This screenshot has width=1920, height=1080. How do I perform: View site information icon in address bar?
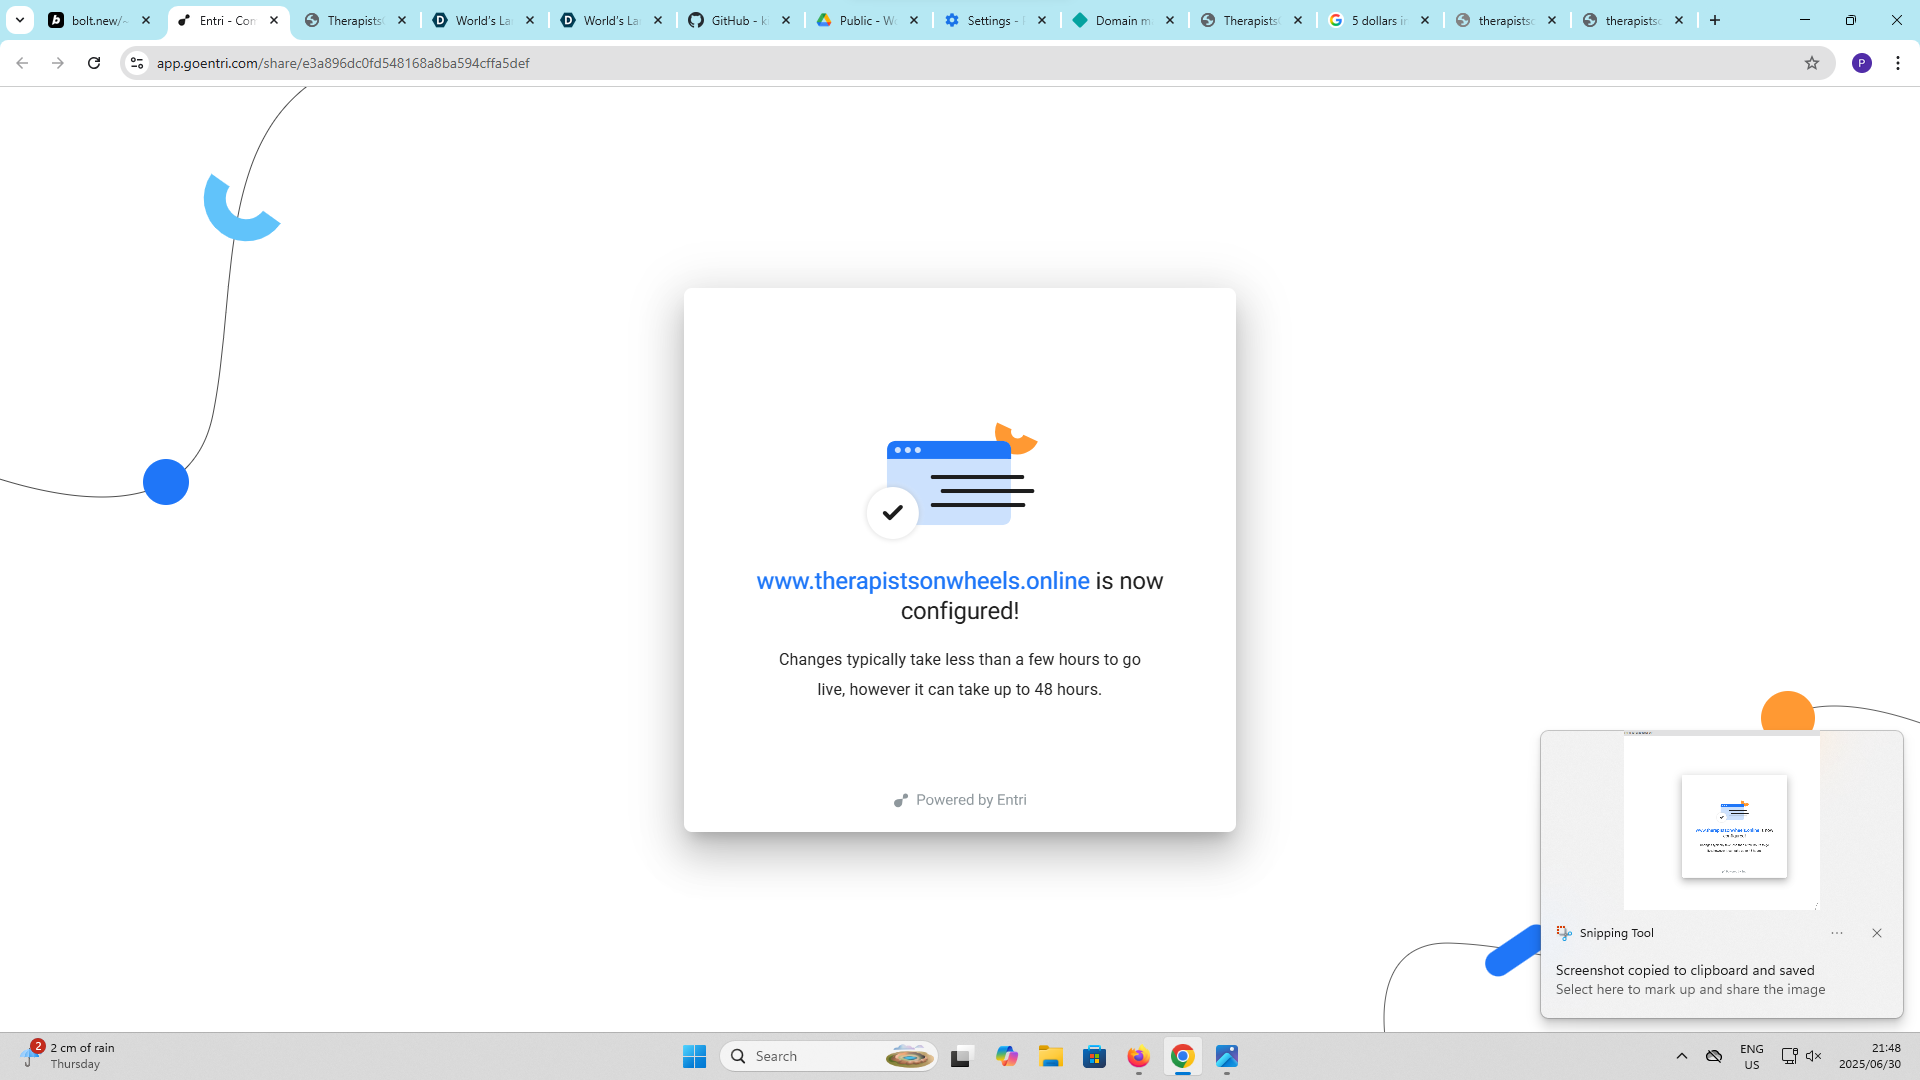(137, 63)
